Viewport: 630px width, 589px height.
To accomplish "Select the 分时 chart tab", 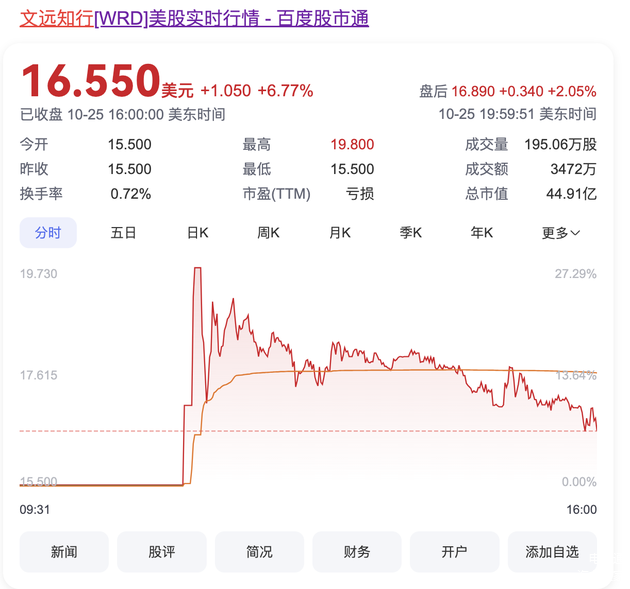I will point(48,233).
